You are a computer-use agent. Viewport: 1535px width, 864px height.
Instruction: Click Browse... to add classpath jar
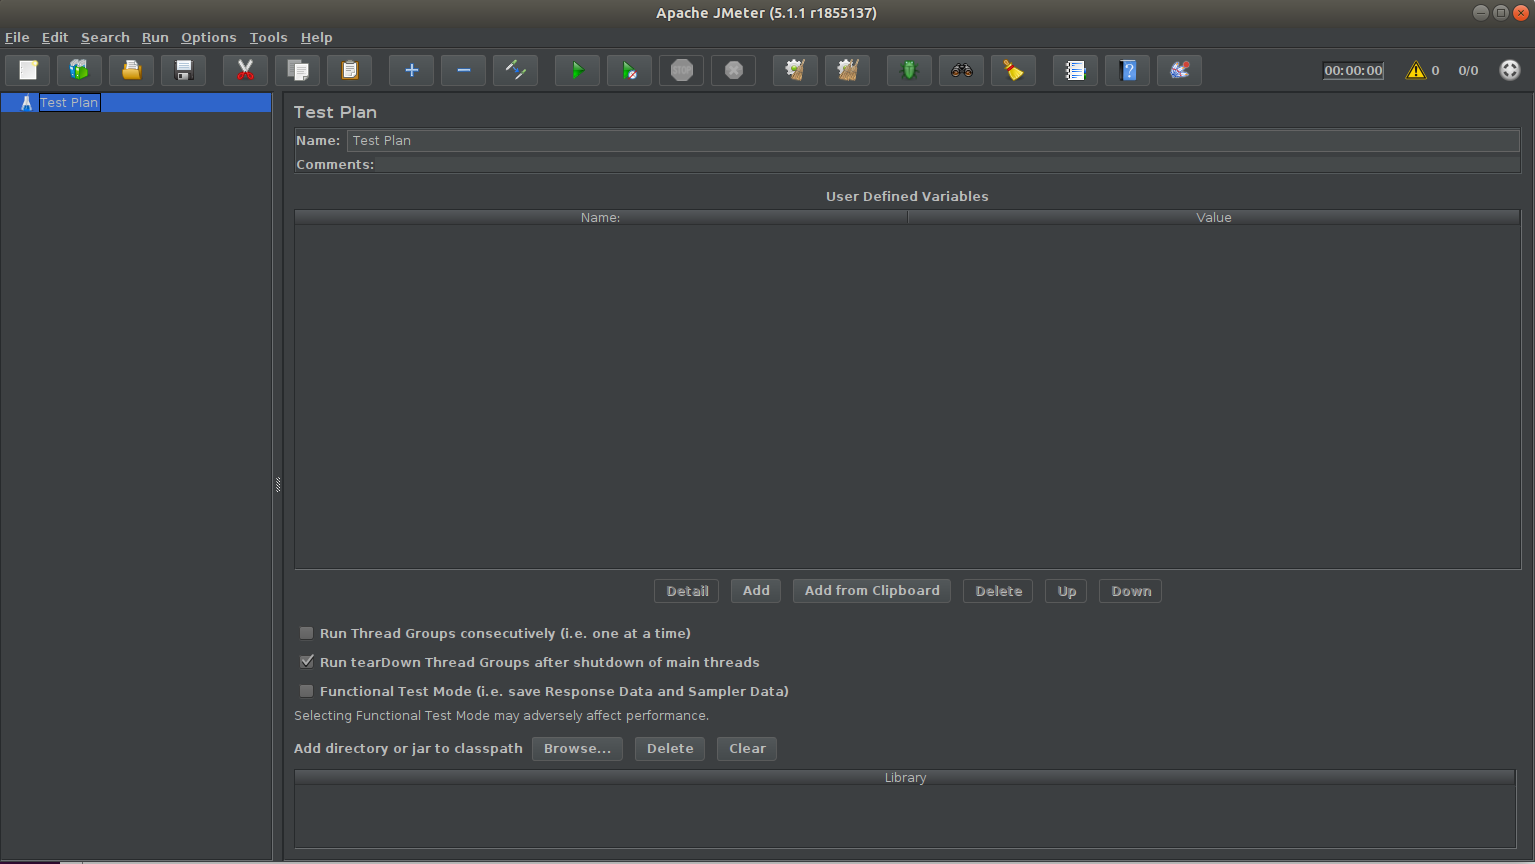(577, 749)
